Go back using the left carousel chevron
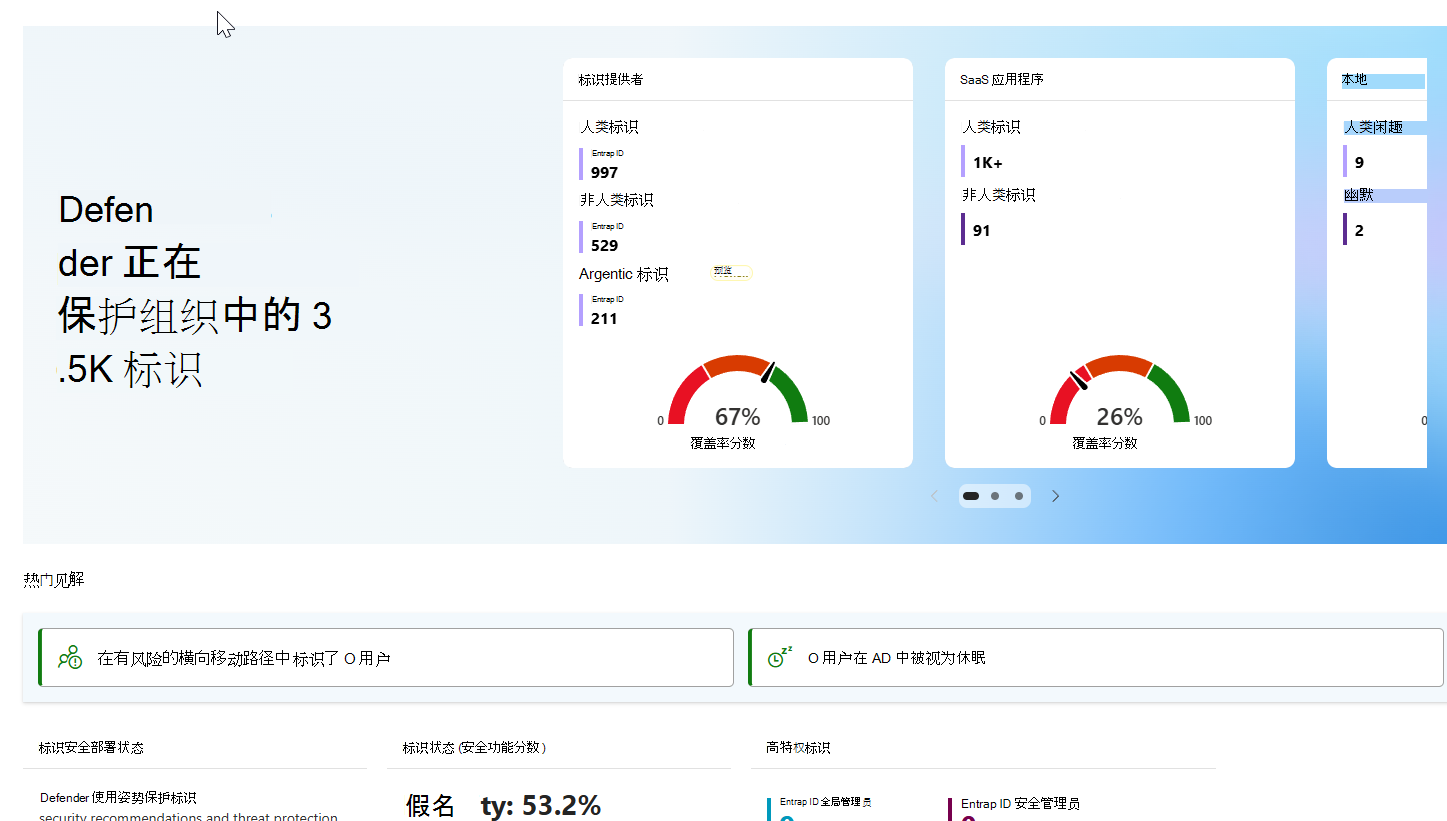This screenshot has height=821, width=1447. coord(933,495)
